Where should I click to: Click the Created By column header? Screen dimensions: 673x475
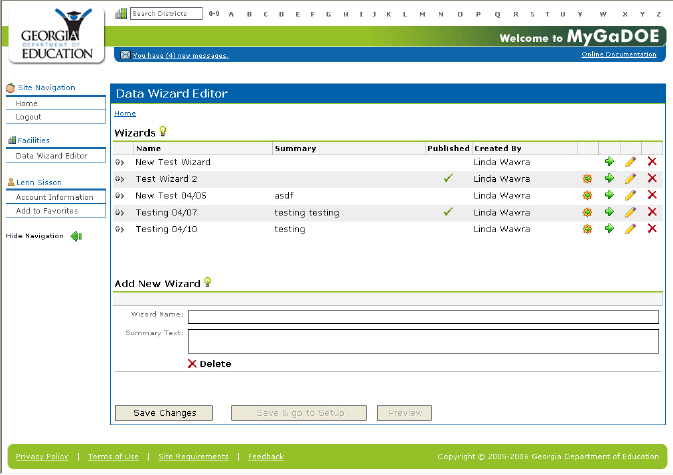pyautogui.click(x=497, y=148)
